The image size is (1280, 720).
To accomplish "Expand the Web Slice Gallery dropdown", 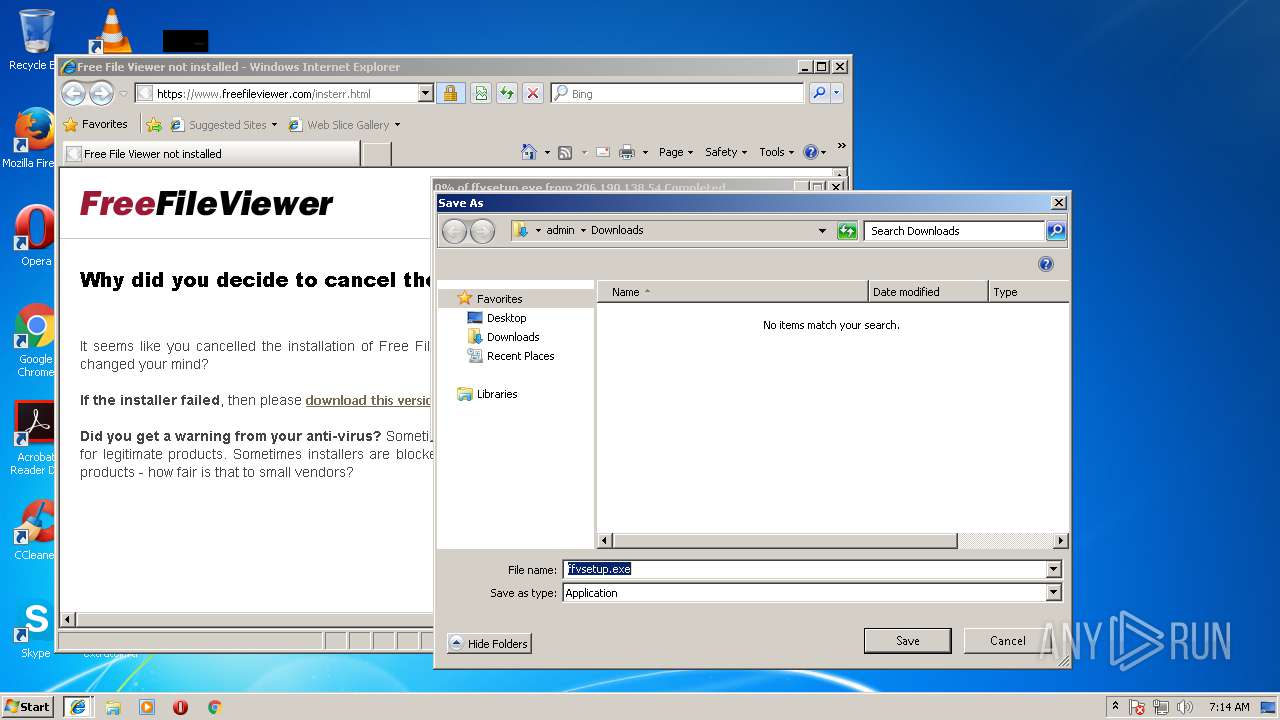I will tap(397, 125).
